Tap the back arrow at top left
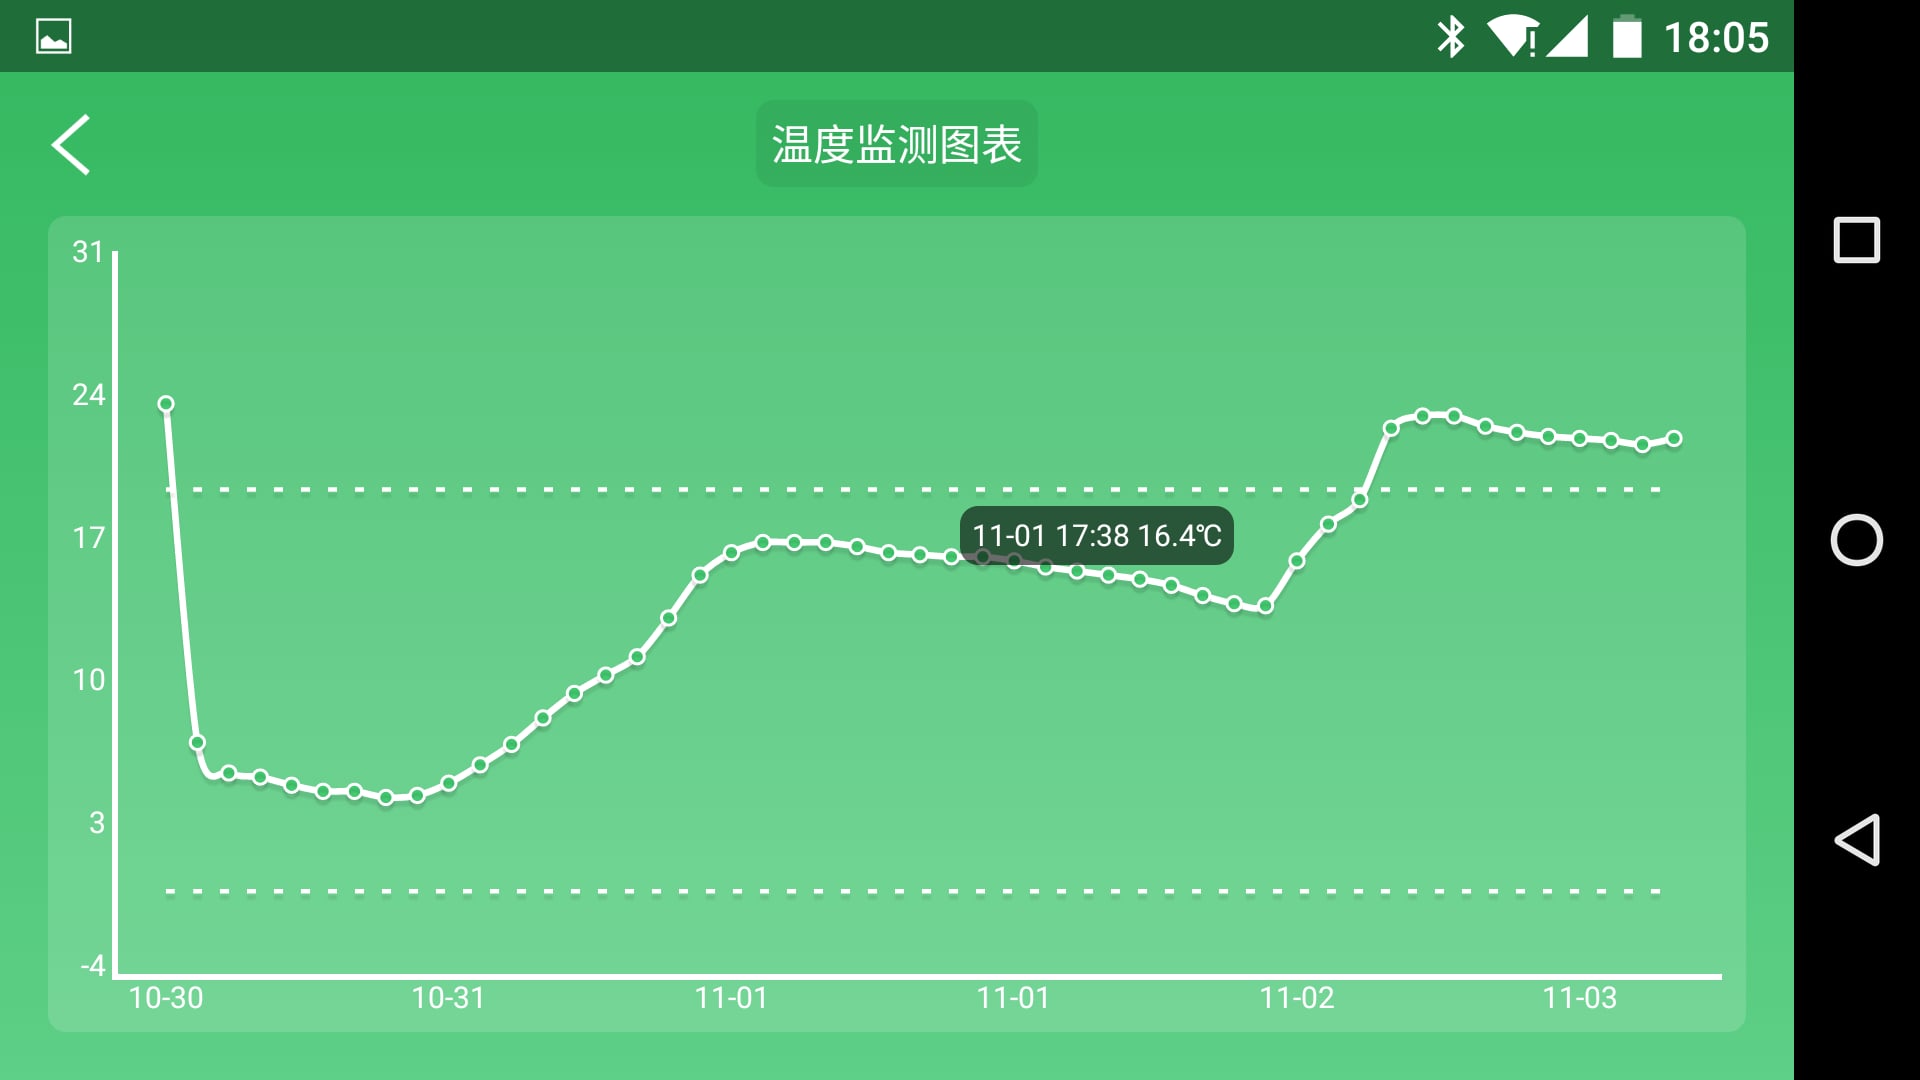Image resolution: width=1920 pixels, height=1080 pixels. point(71,145)
